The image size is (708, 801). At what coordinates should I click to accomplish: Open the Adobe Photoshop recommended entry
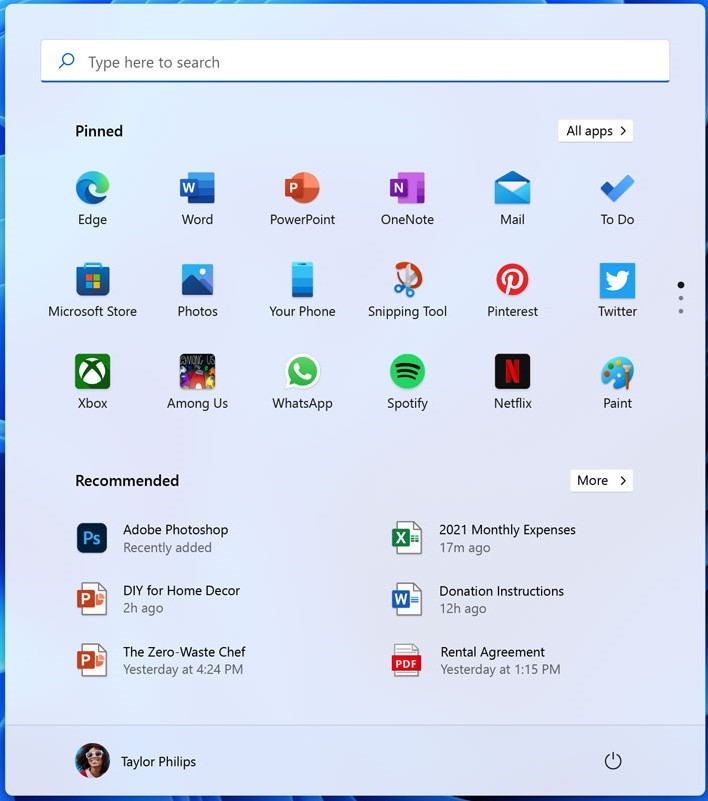(153, 538)
